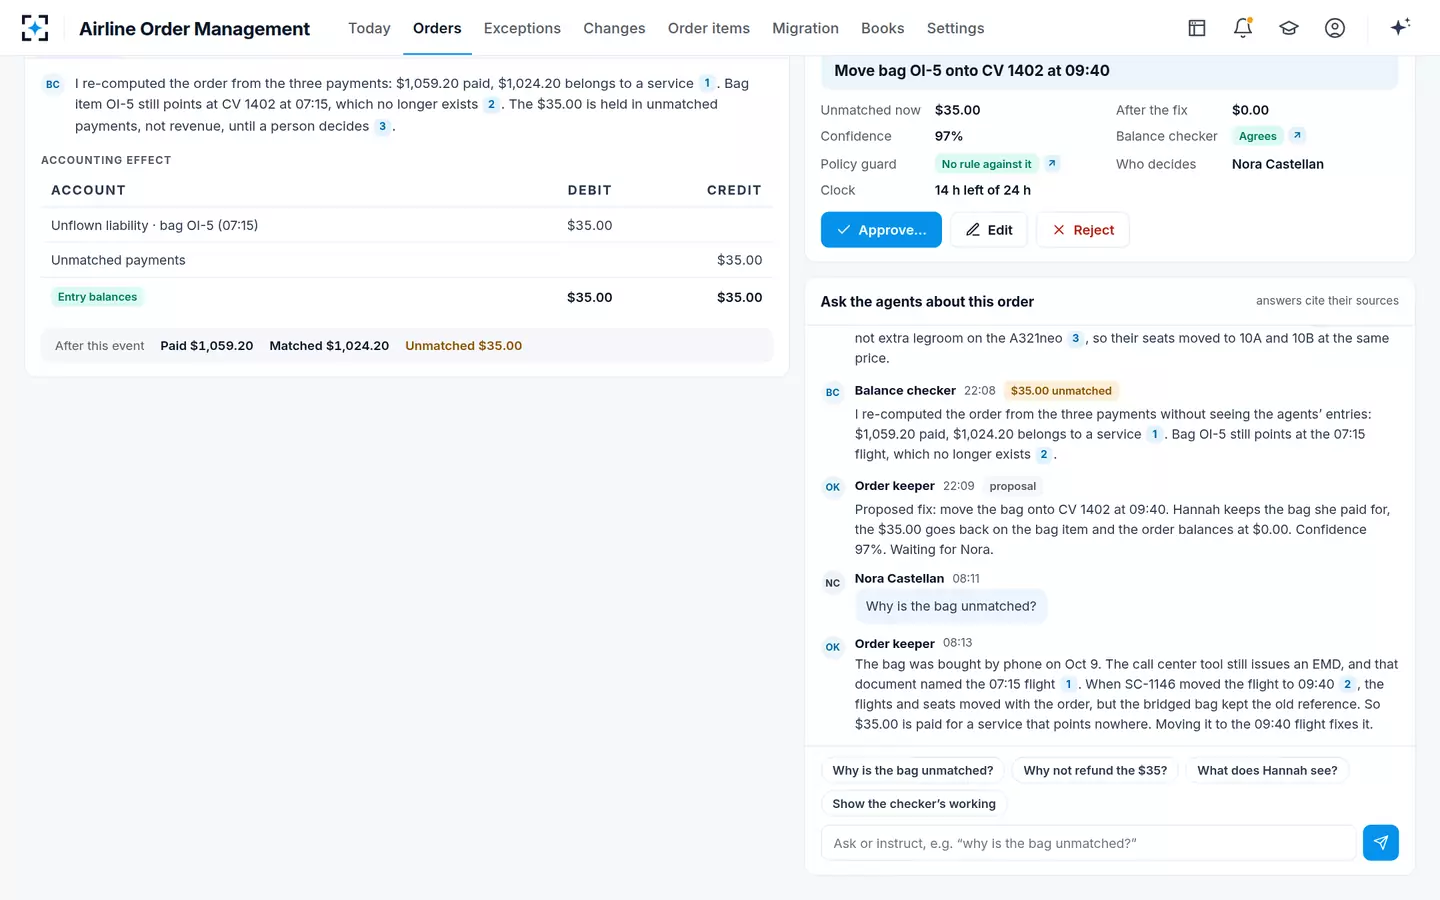Open citation 3 after 'until a person decides'
1440x900 pixels.
point(382,126)
